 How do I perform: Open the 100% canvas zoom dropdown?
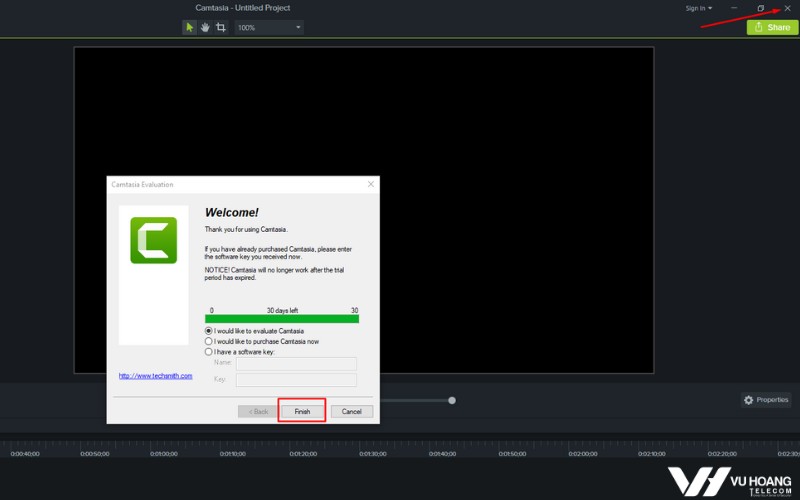point(269,28)
